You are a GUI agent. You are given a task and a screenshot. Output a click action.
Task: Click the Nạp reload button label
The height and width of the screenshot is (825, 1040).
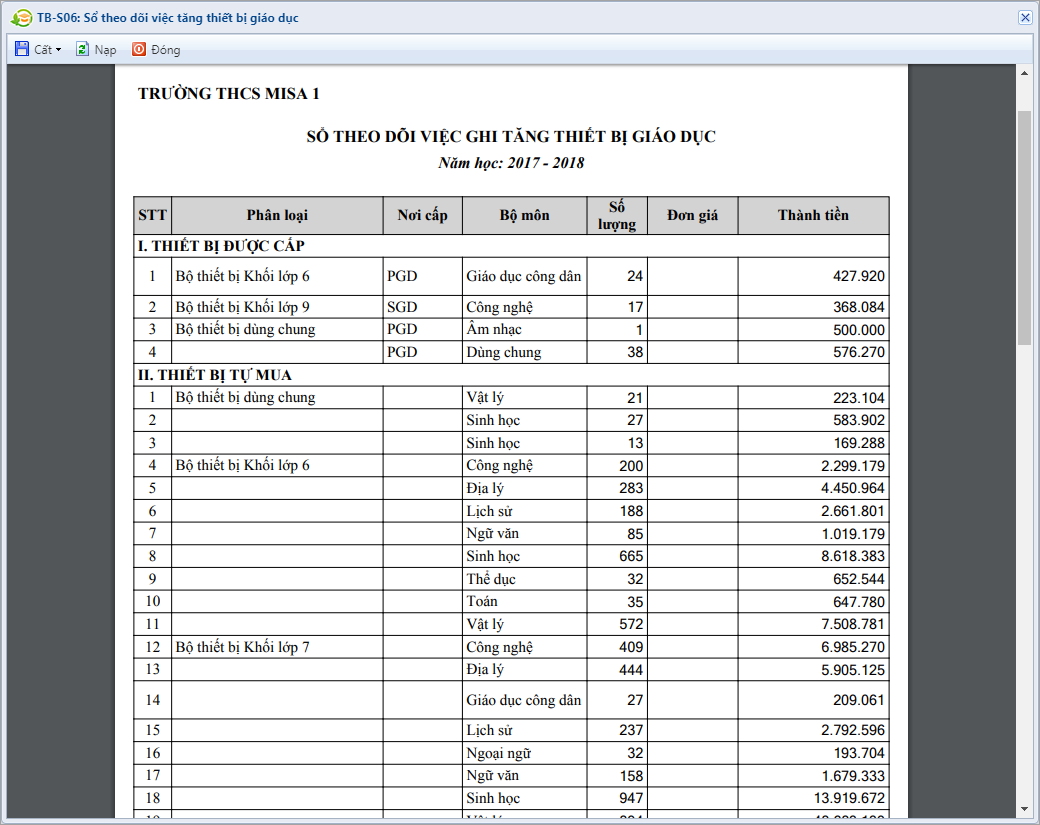105,50
